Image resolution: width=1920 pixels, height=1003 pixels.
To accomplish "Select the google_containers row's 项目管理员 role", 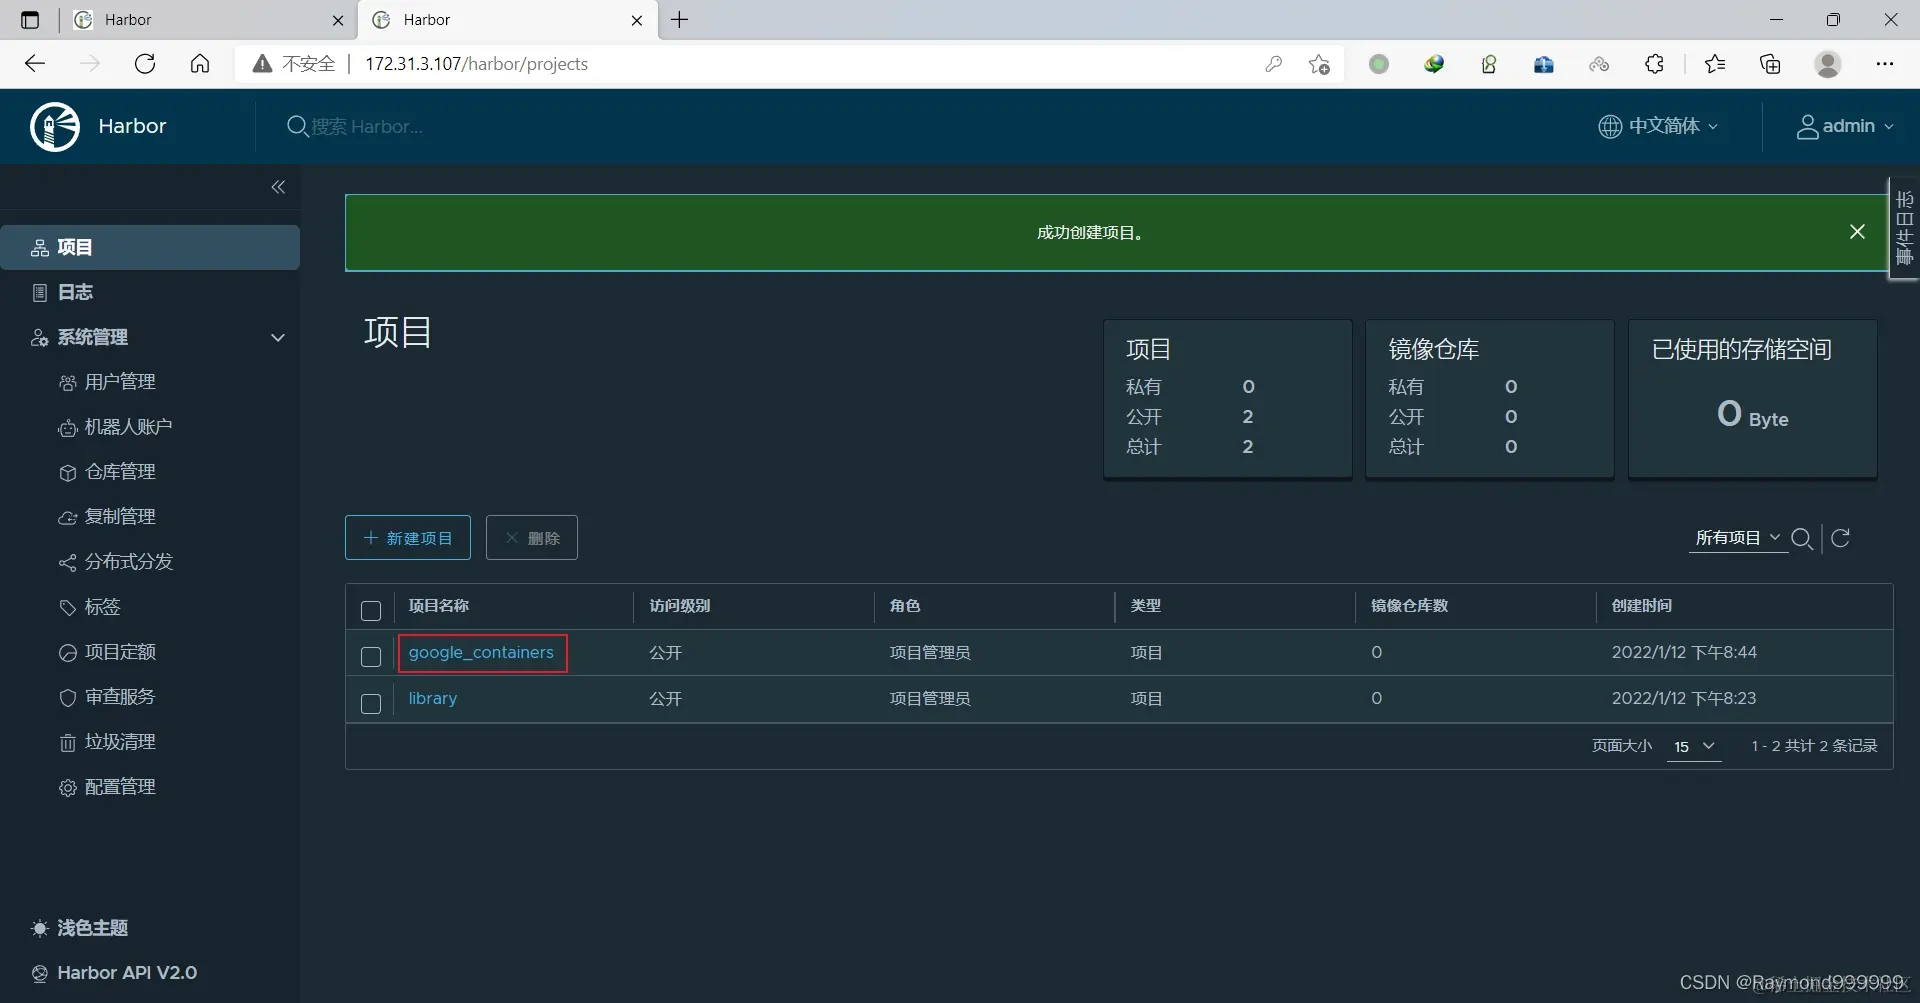I will tap(930, 652).
